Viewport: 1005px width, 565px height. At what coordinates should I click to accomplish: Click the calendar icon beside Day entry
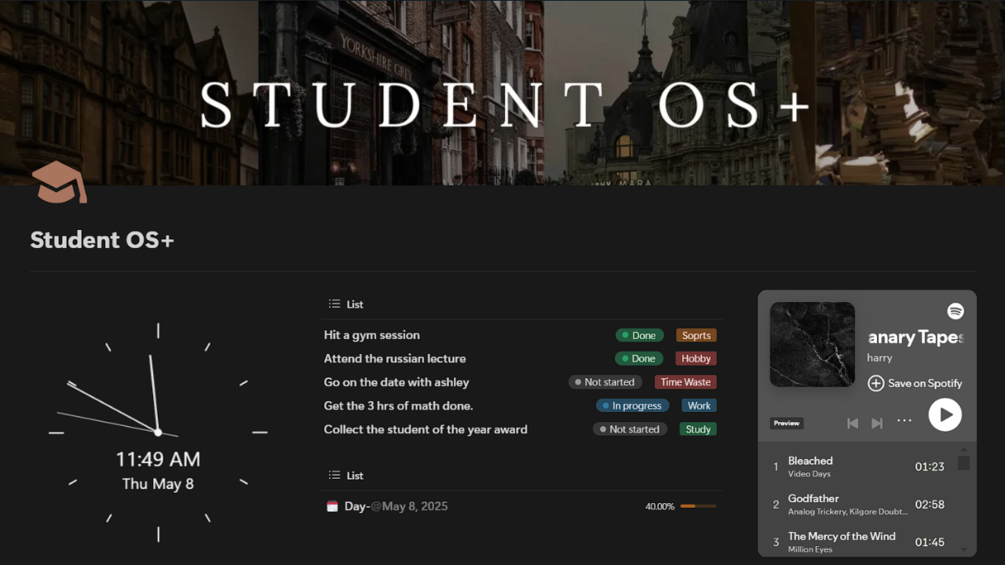[x=332, y=506]
